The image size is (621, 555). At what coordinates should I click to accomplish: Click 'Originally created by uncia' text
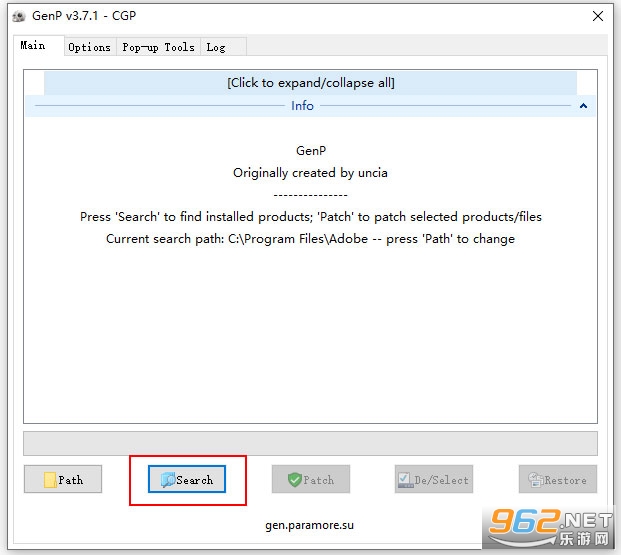310,173
